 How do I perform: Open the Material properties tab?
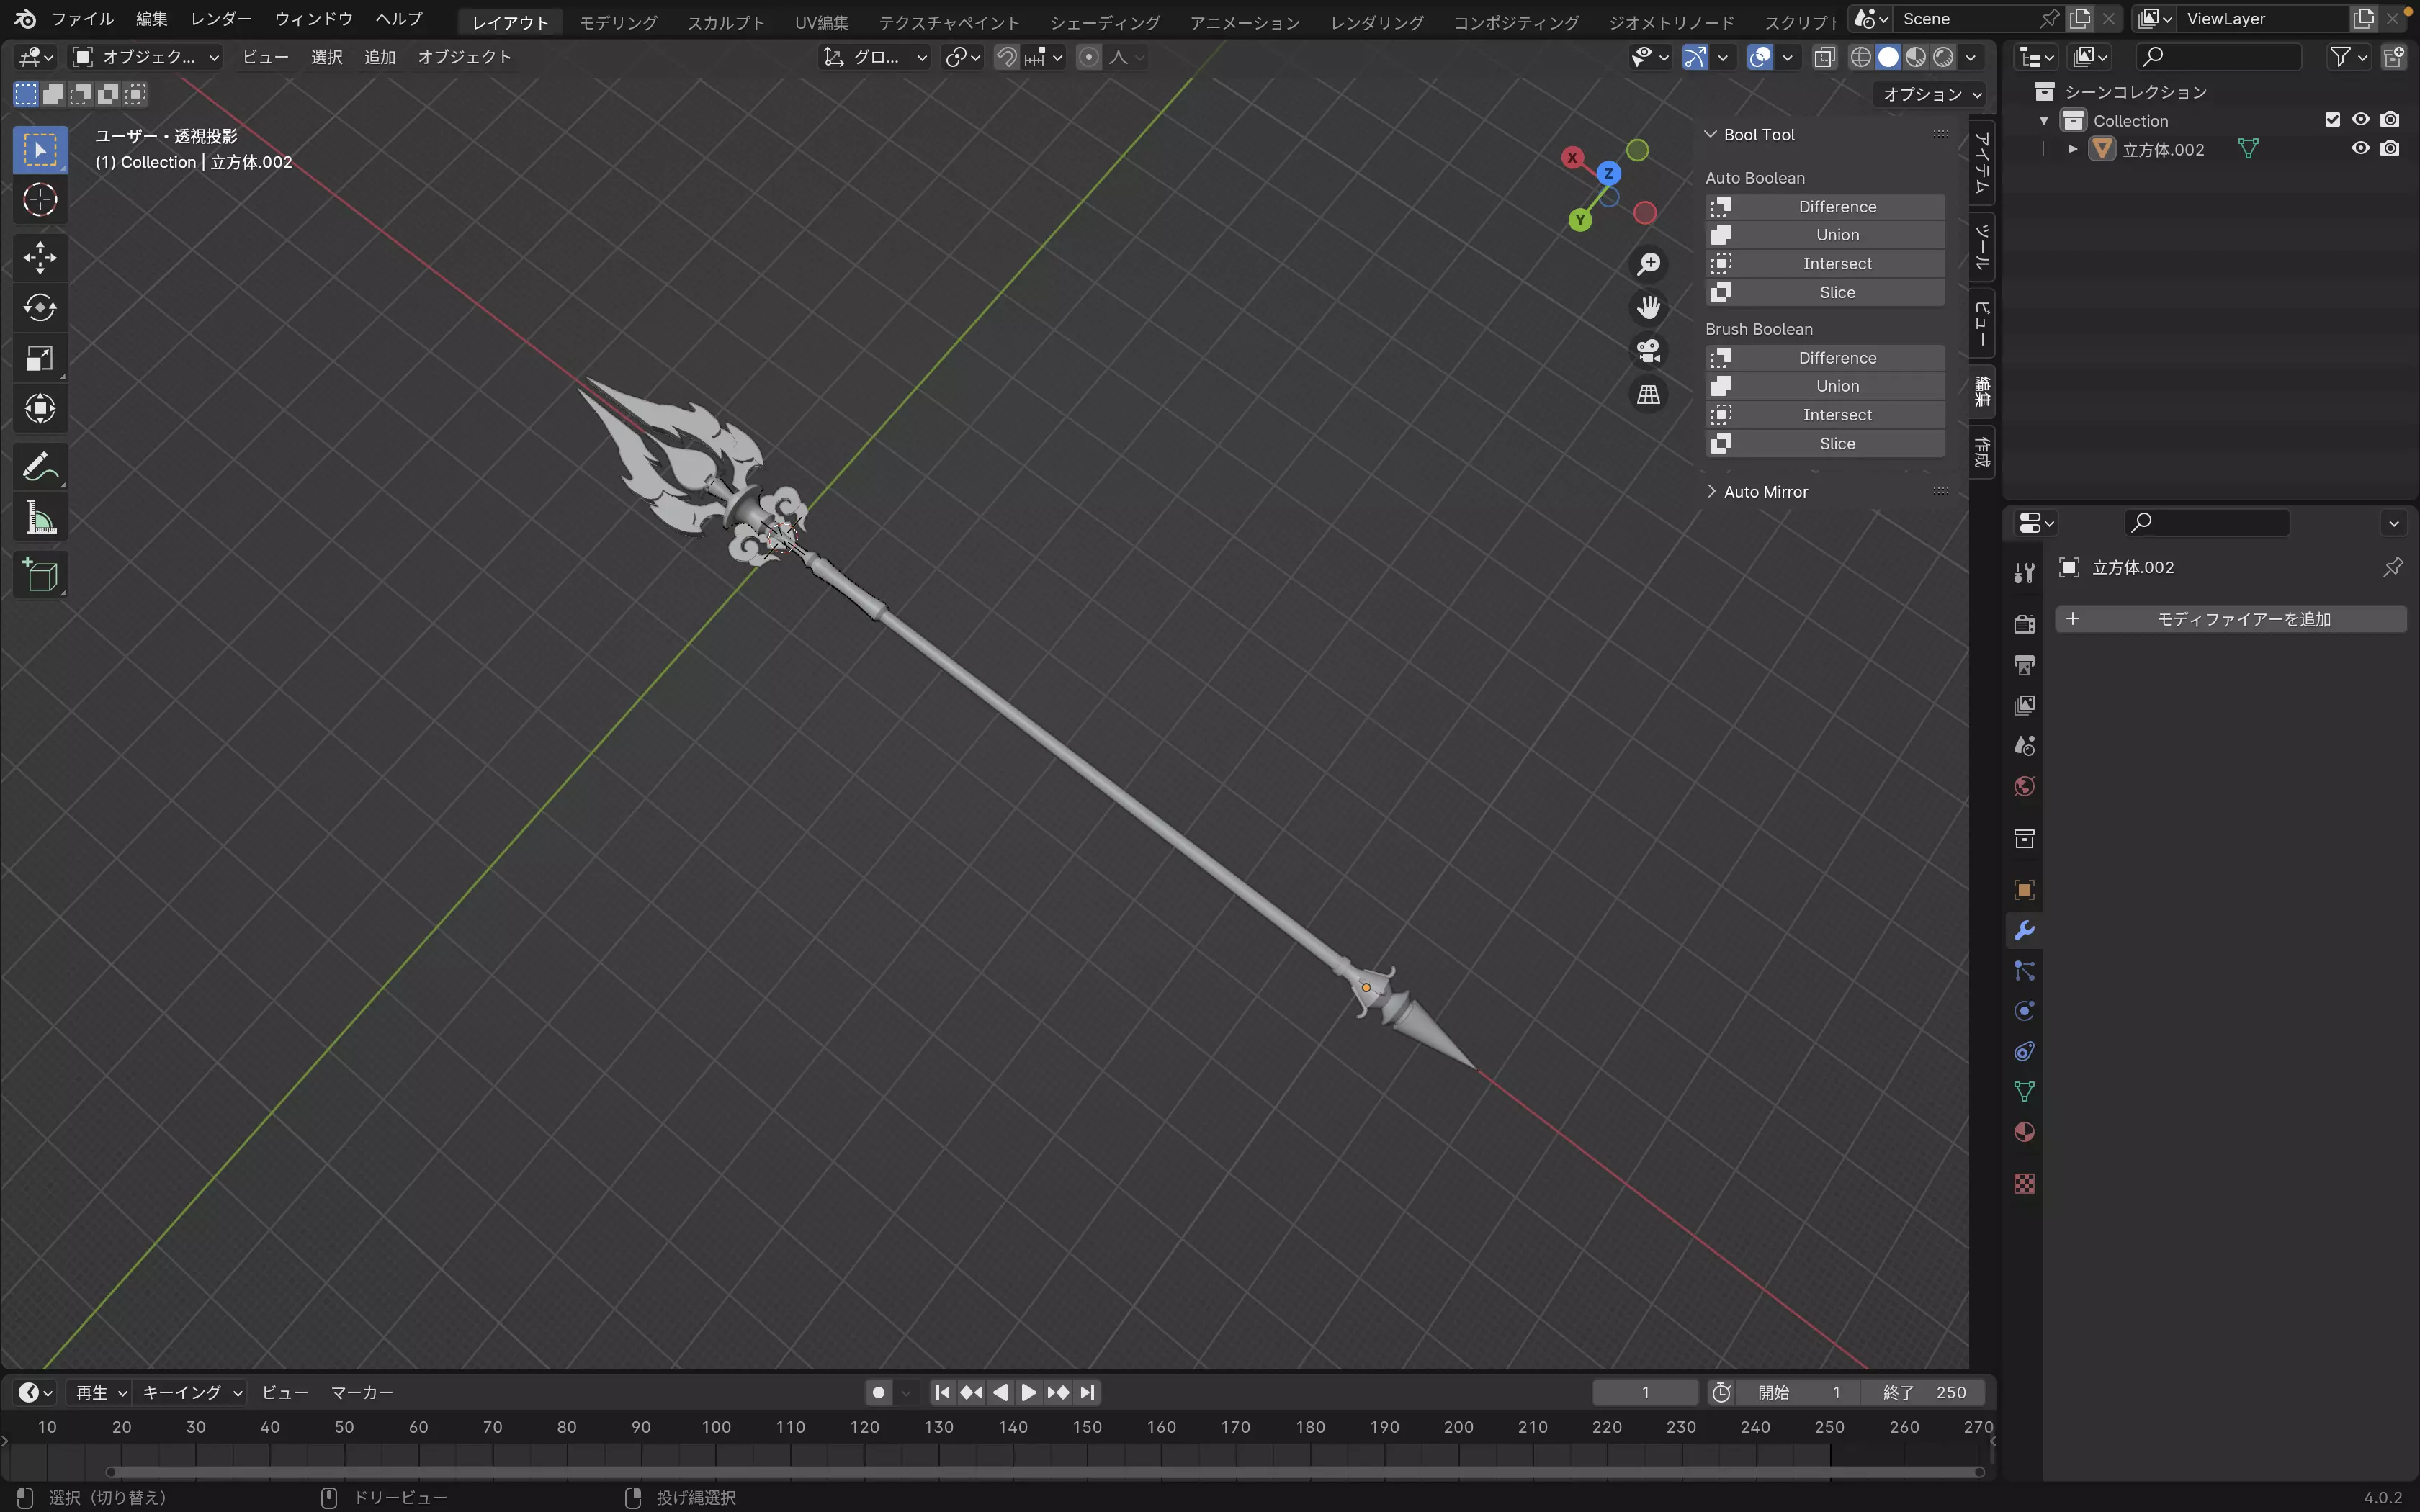[2024, 1132]
